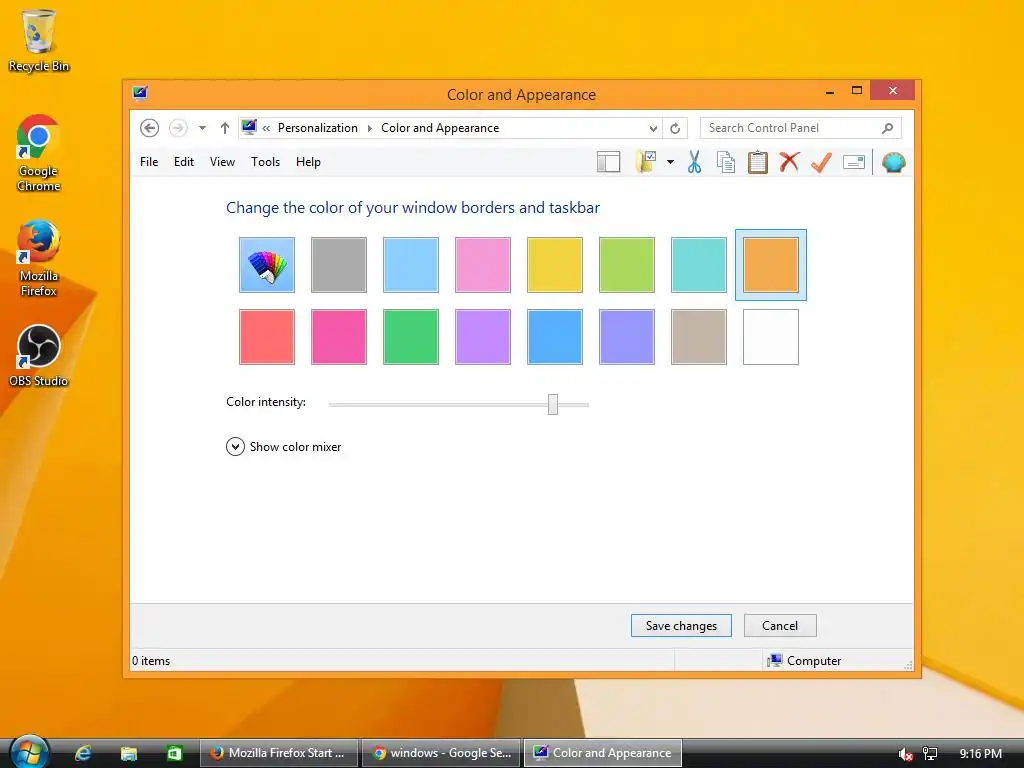Image resolution: width=1024 pixels, height=768 pixels.
Task: Open the File menu
Action: pos(149,162)
